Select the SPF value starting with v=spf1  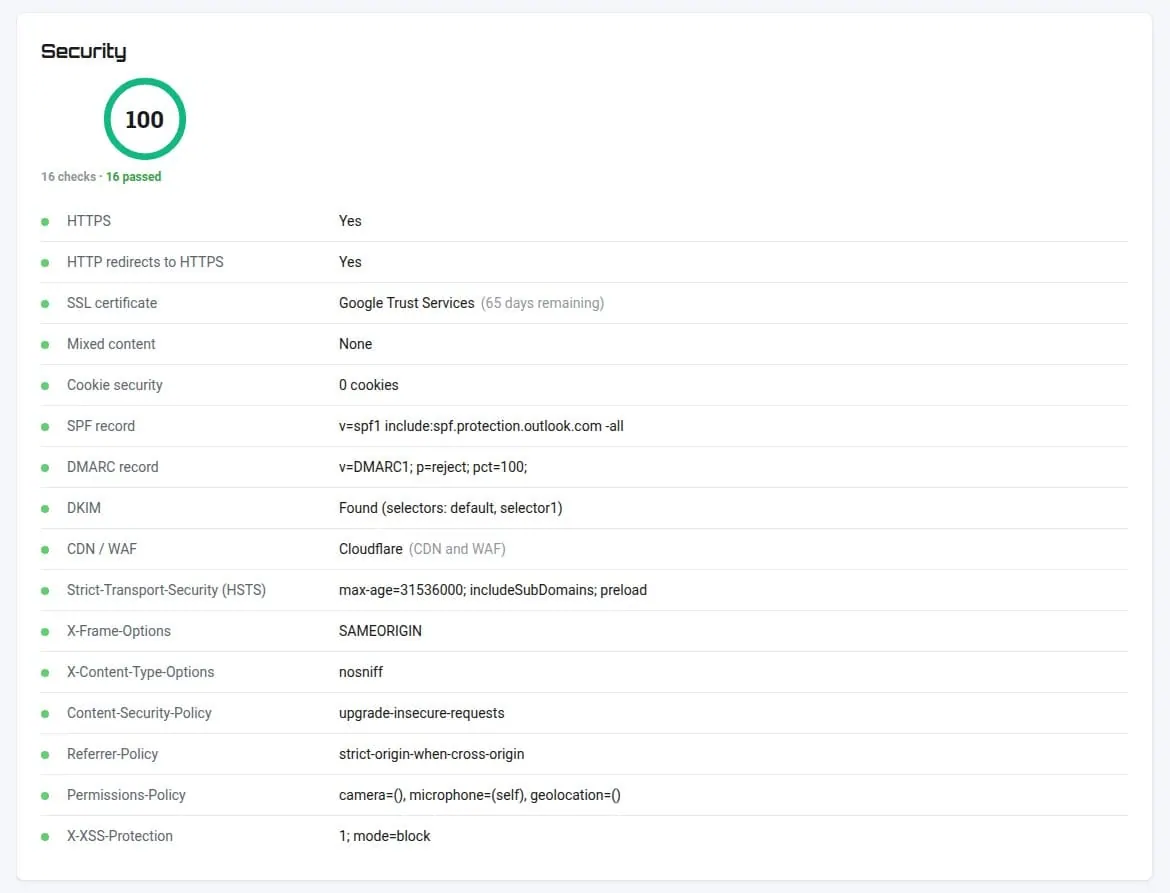[x=481, y=426]
